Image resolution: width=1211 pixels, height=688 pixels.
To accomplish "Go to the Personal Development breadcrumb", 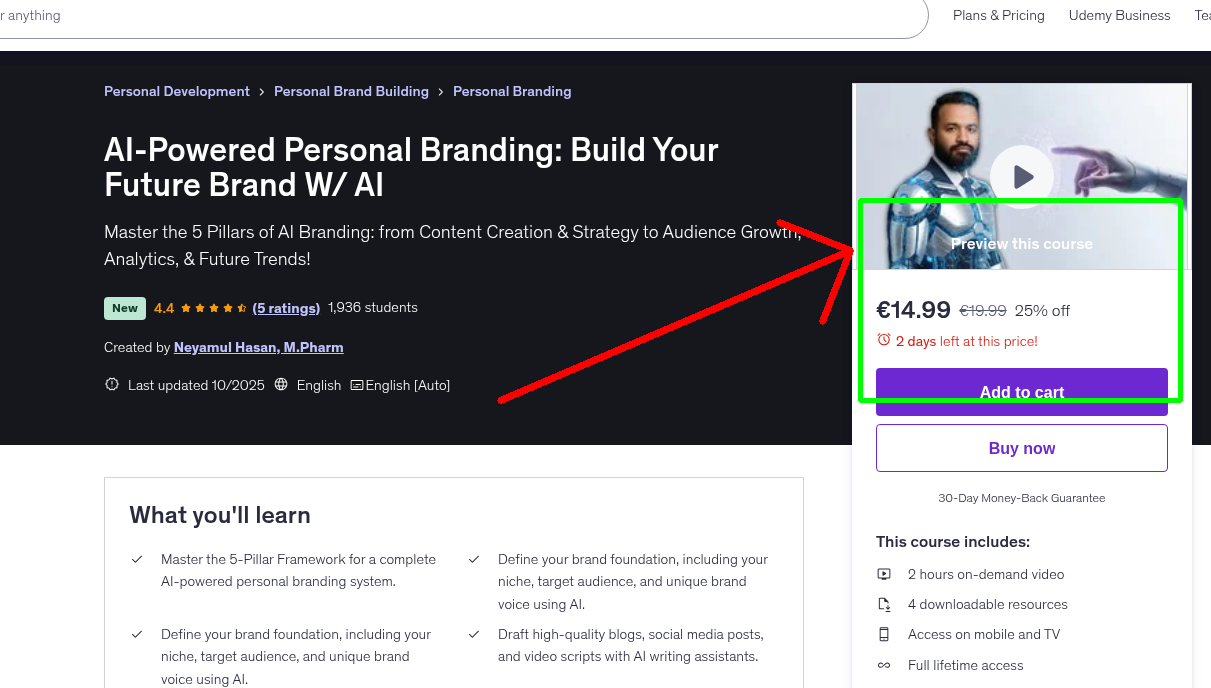I will click(x=176, y=91).
